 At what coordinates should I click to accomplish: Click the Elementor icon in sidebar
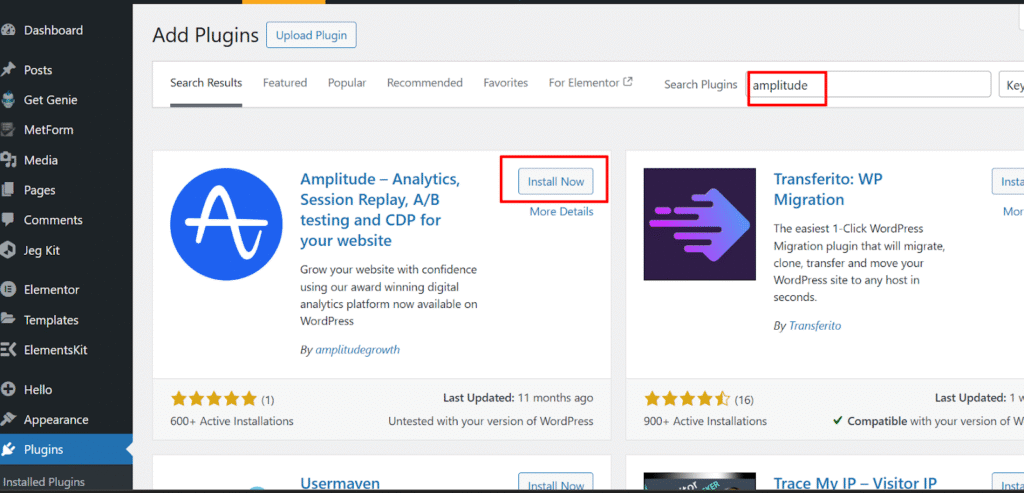click(8, 290)
